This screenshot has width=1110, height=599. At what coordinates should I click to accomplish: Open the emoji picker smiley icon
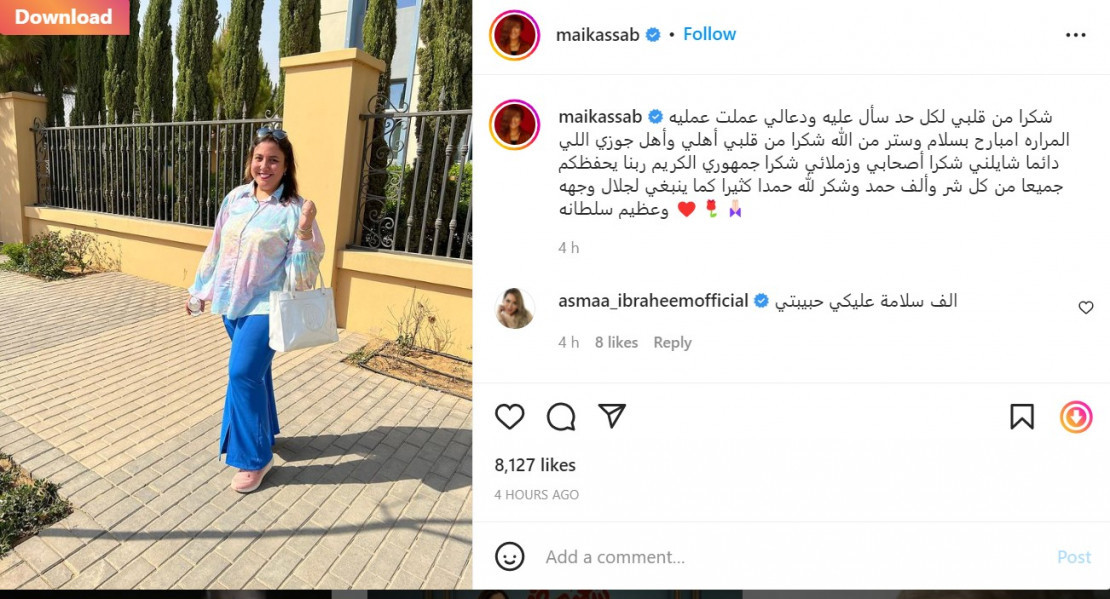510,557
